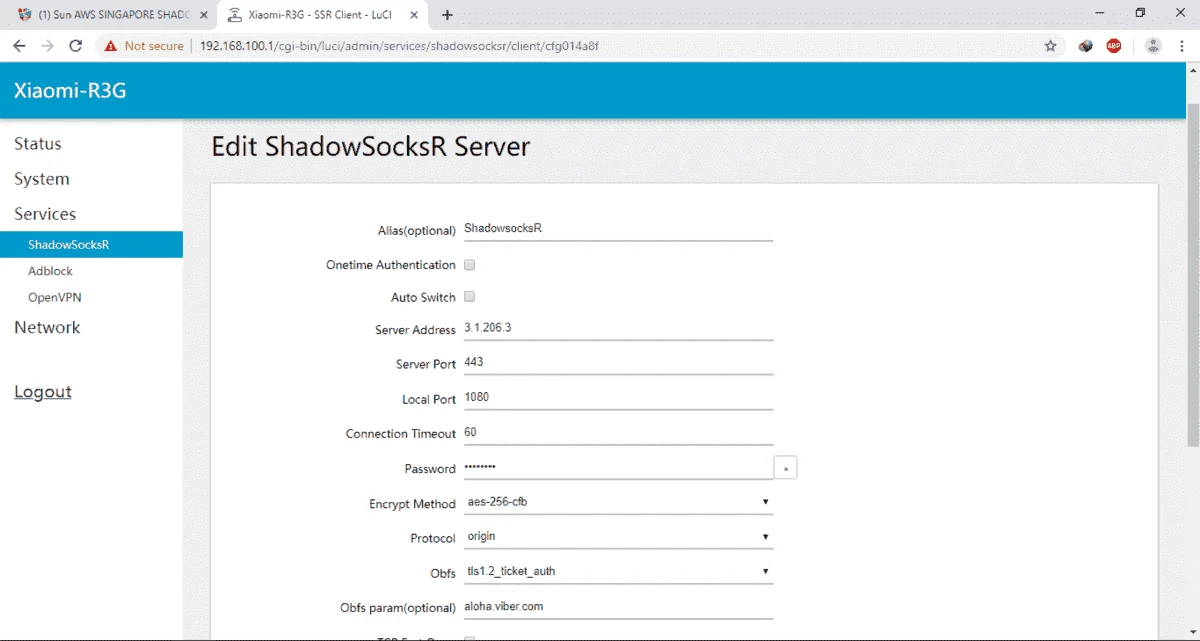Click the Obfs param field aloha.viber.com
Screen dimensions: 1200x641
point(618,607)
